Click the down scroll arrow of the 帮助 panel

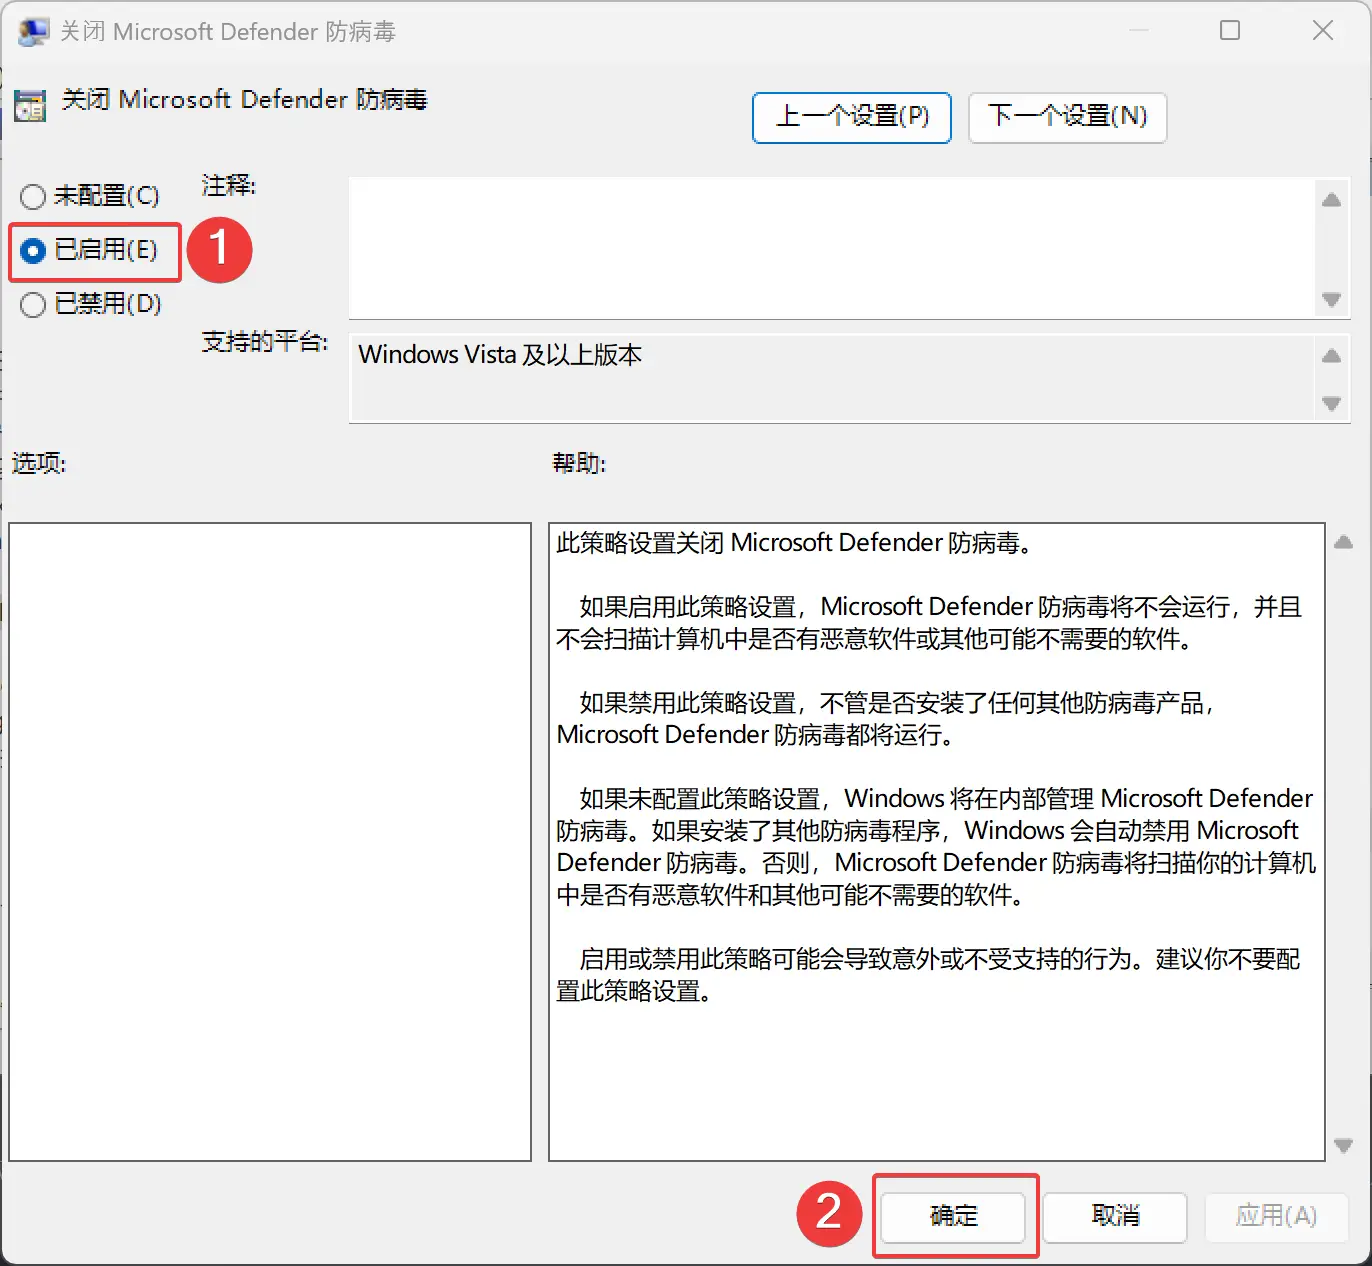1344,1145
